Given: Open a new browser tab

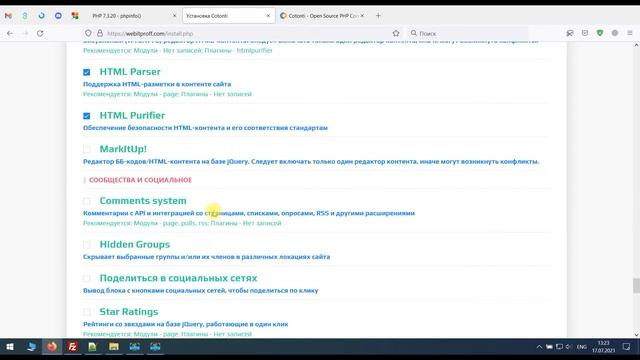Looking at the screenshot, I should point(378,16).
